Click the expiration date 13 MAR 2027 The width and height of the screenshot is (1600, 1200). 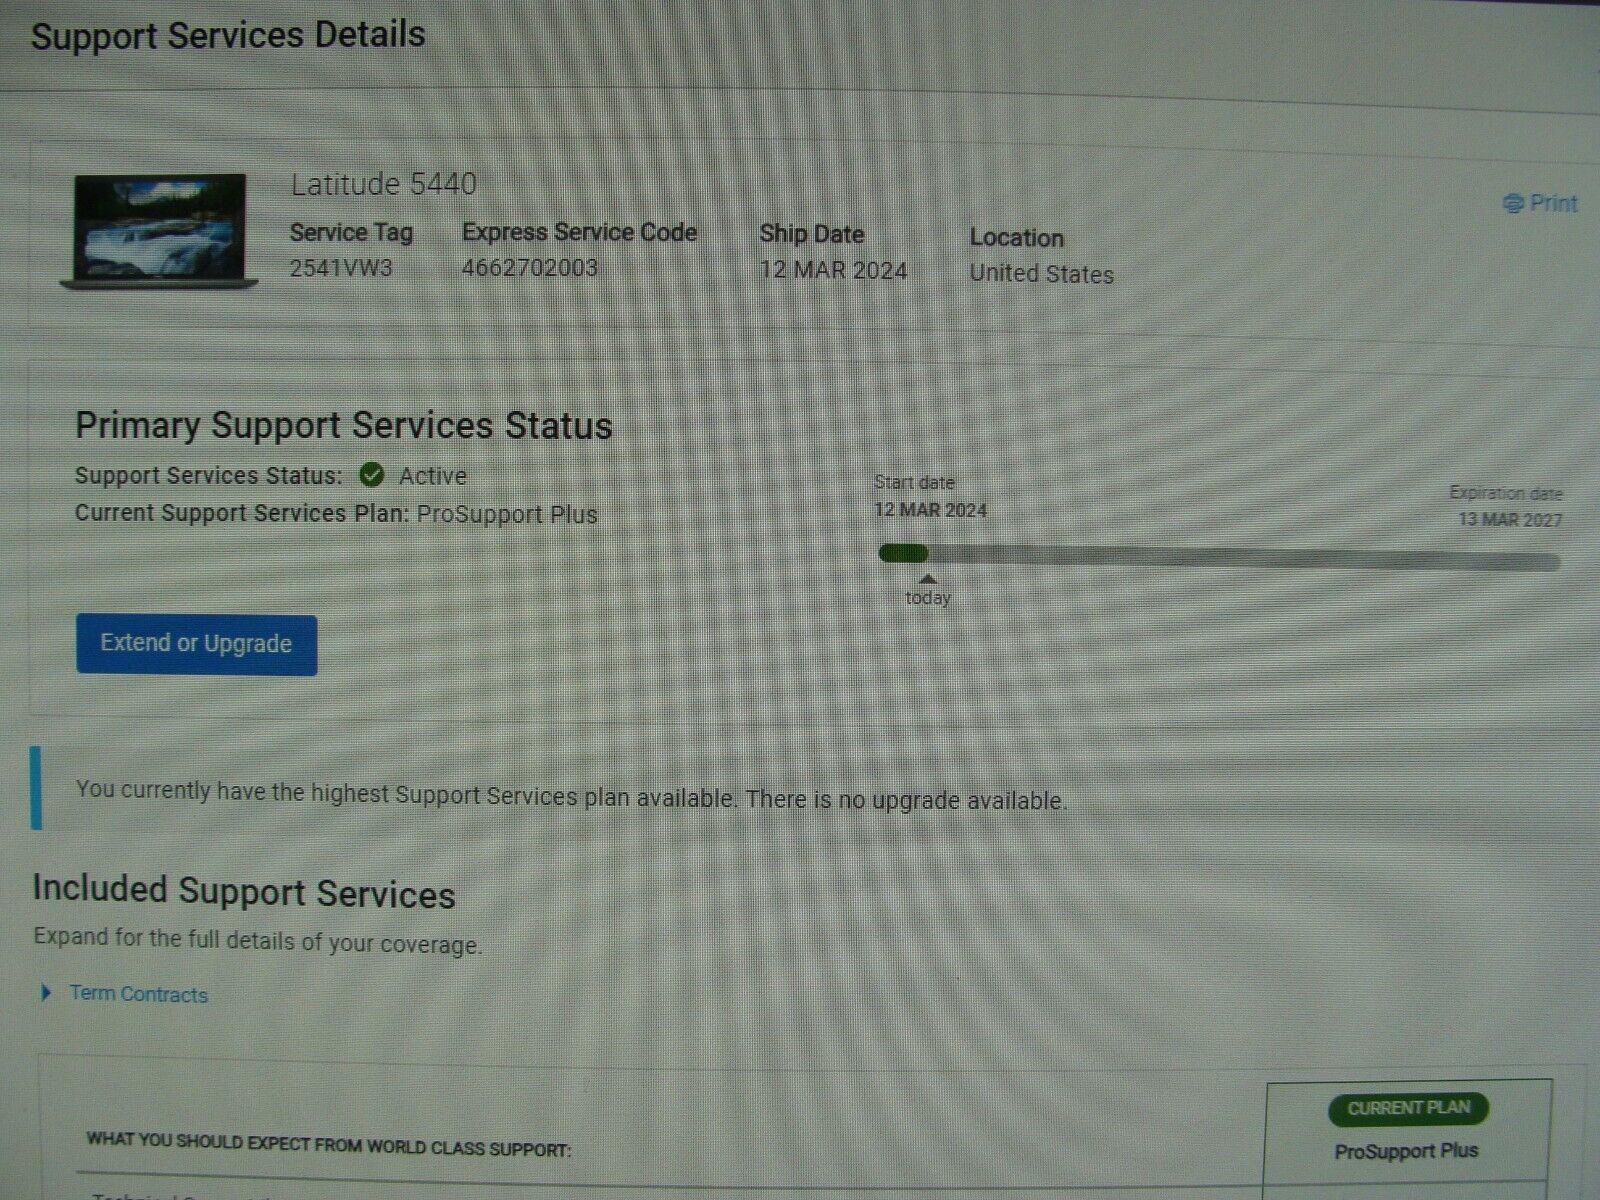[x=1510, y=519]
